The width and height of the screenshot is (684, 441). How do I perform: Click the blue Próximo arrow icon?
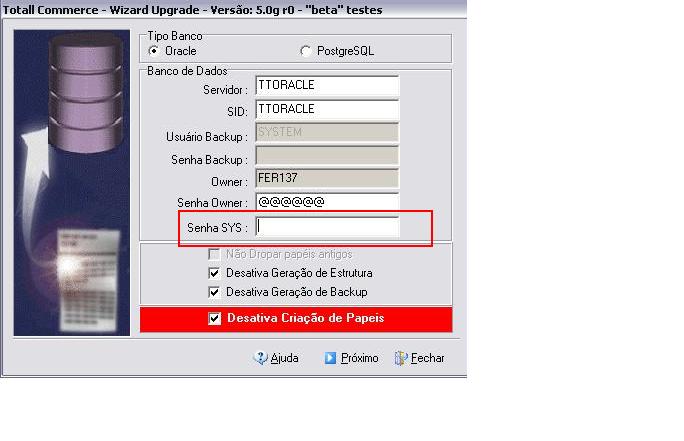pos(330,358)
